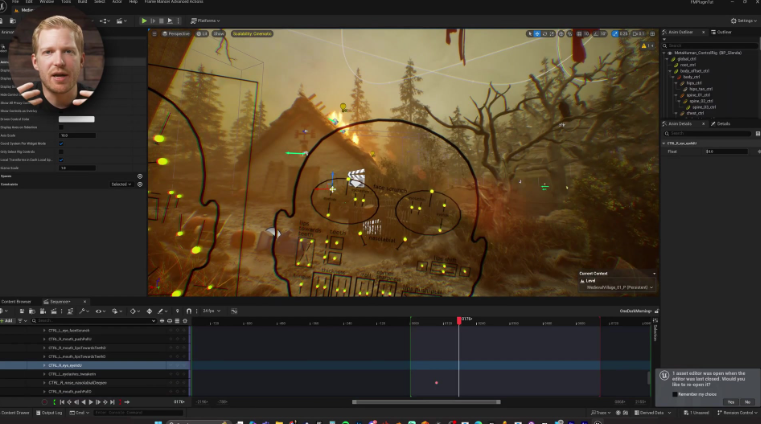761x424 pixels.
Task: Open the Platforms dropdown
Action: pos(205,21)
